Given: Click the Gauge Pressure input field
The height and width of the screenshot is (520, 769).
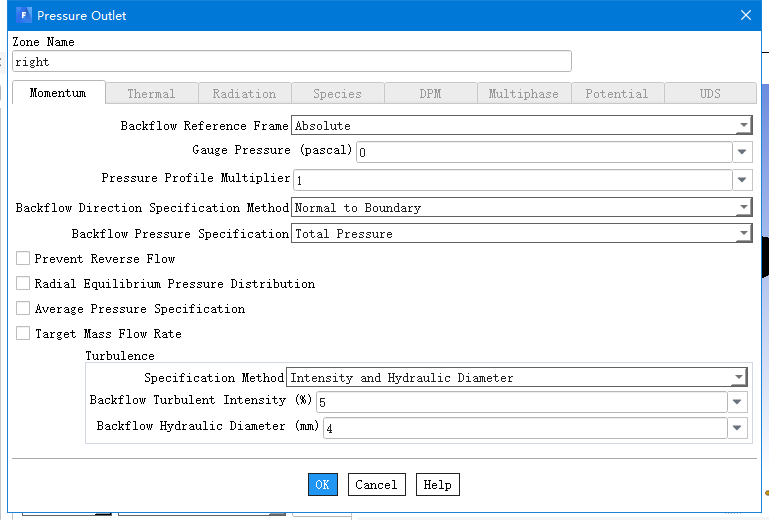Looking at the screenshot, I should click(544, 152).
